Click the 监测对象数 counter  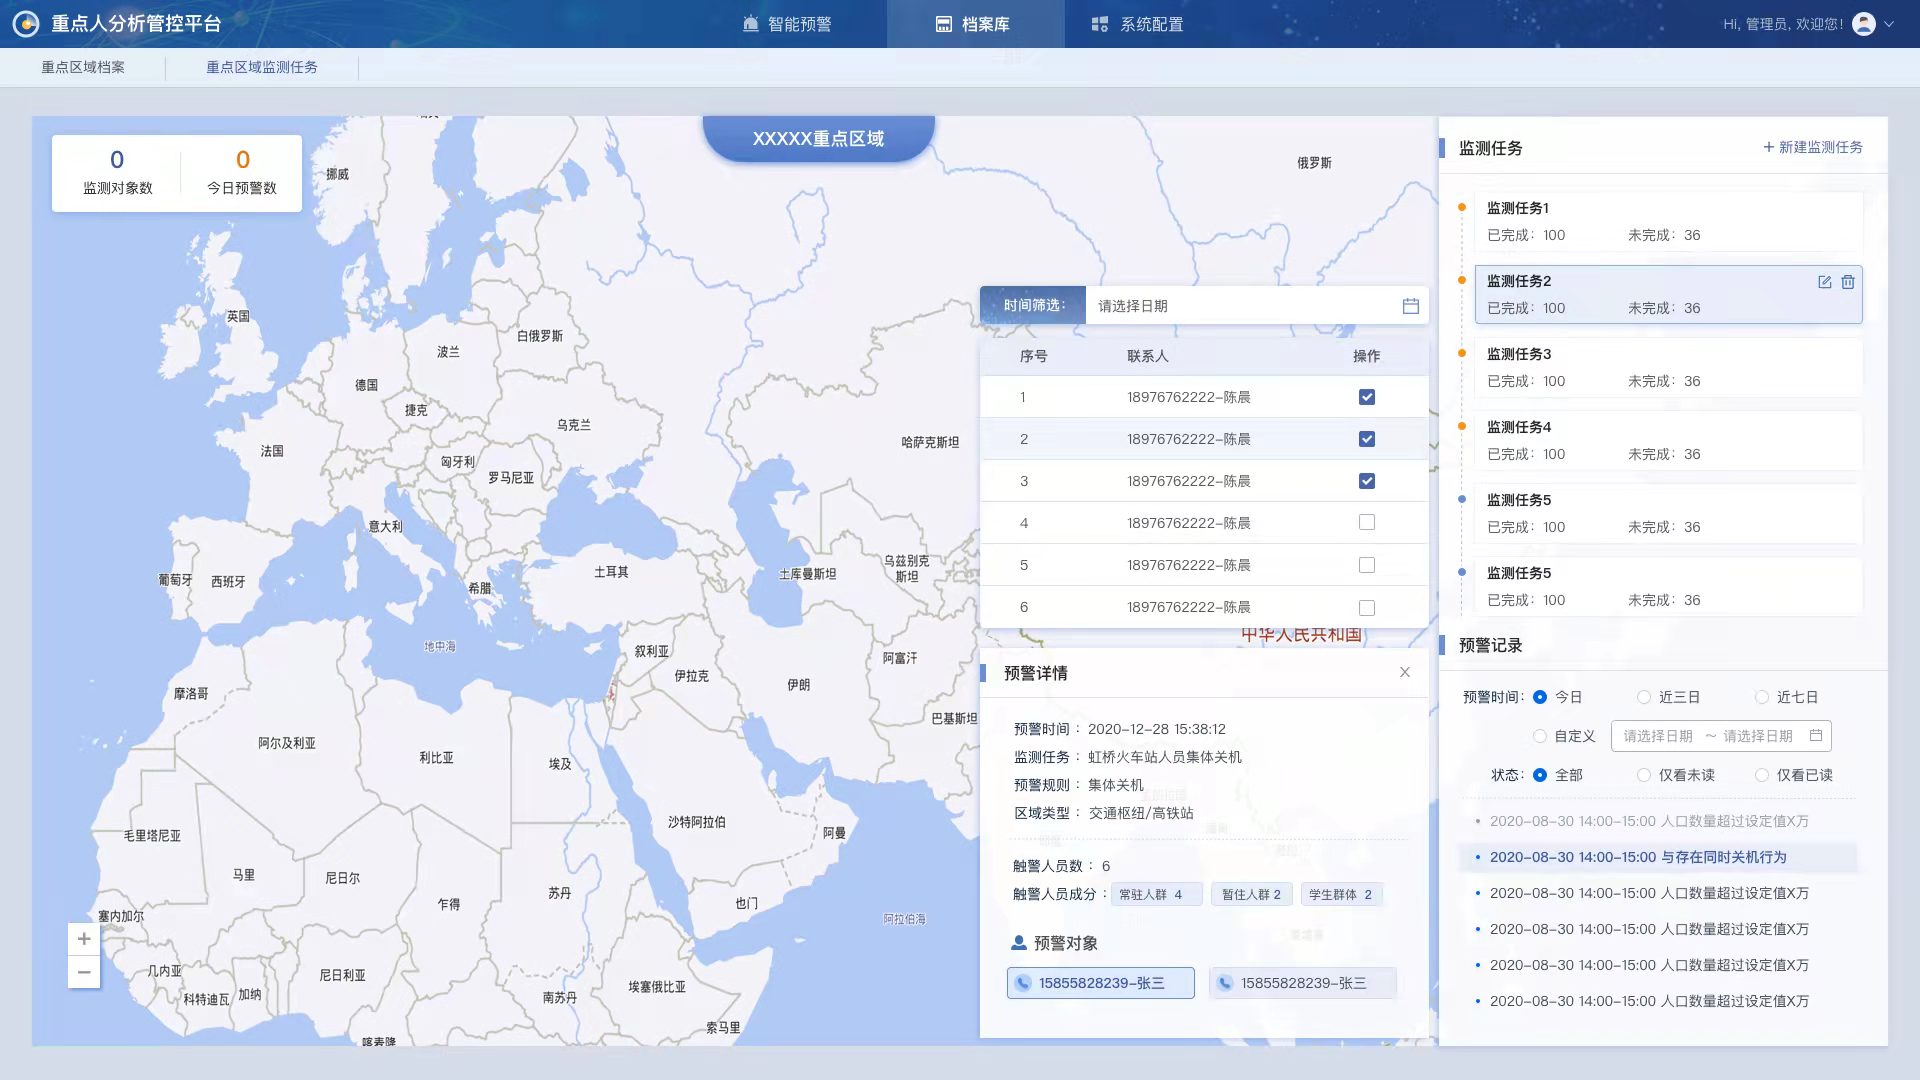click(x=117, y=173)
